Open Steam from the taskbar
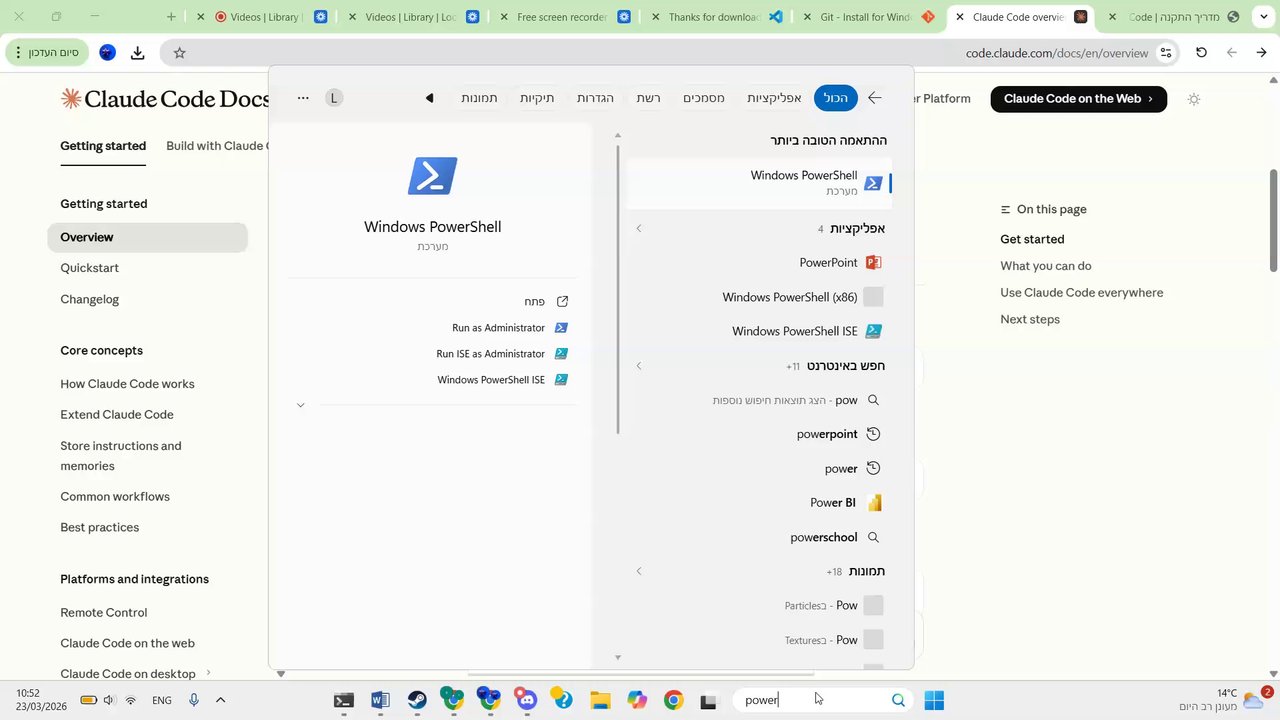 [417, 700]
